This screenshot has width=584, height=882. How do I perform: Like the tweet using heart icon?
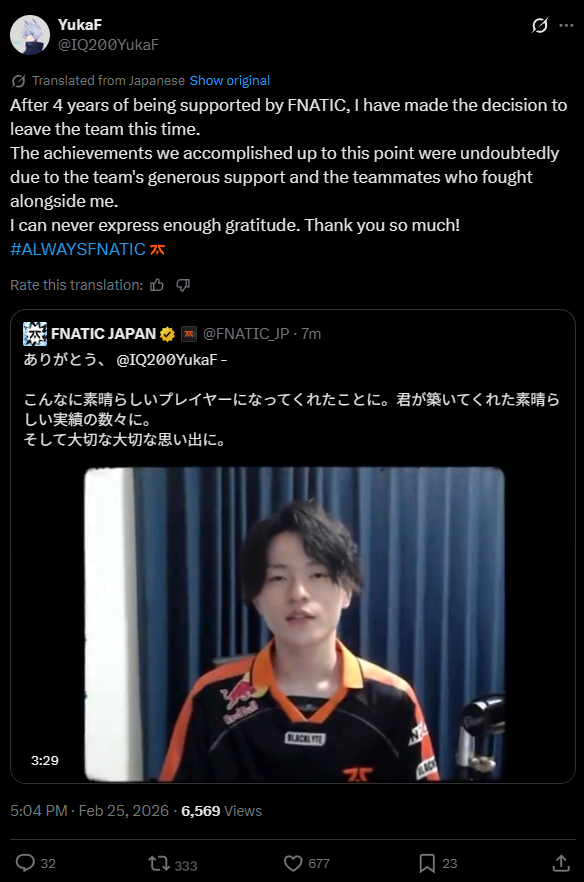[293, 863]
